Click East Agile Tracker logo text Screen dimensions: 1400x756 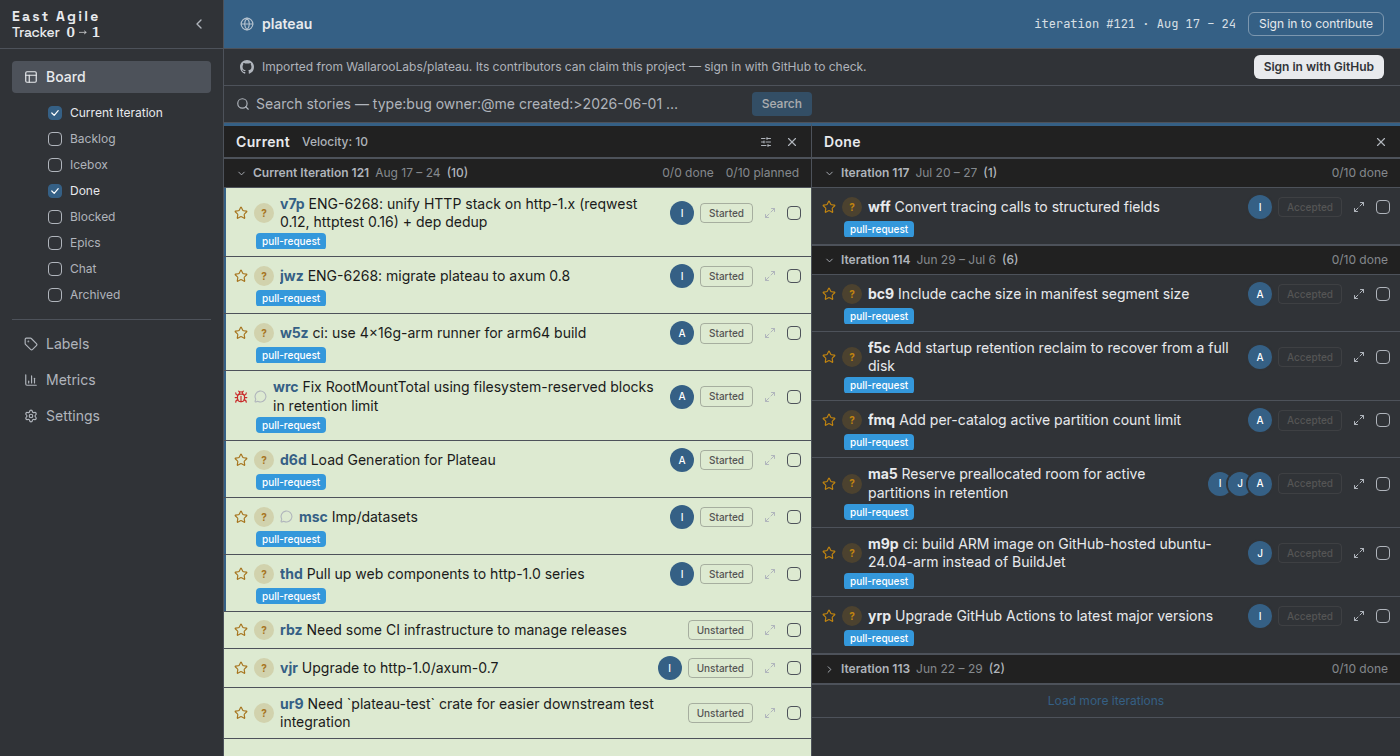[56, 24]
